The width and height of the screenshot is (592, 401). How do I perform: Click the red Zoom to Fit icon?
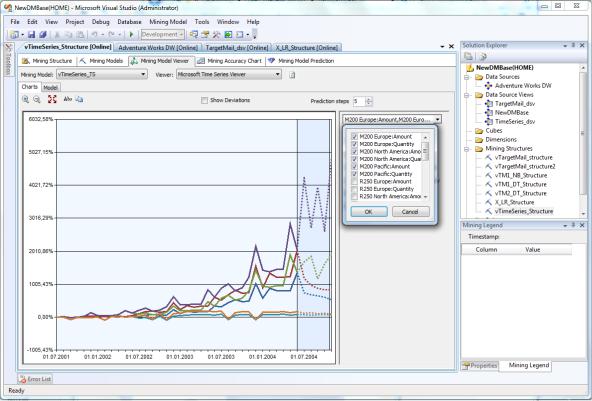click(x=52, y=99)
